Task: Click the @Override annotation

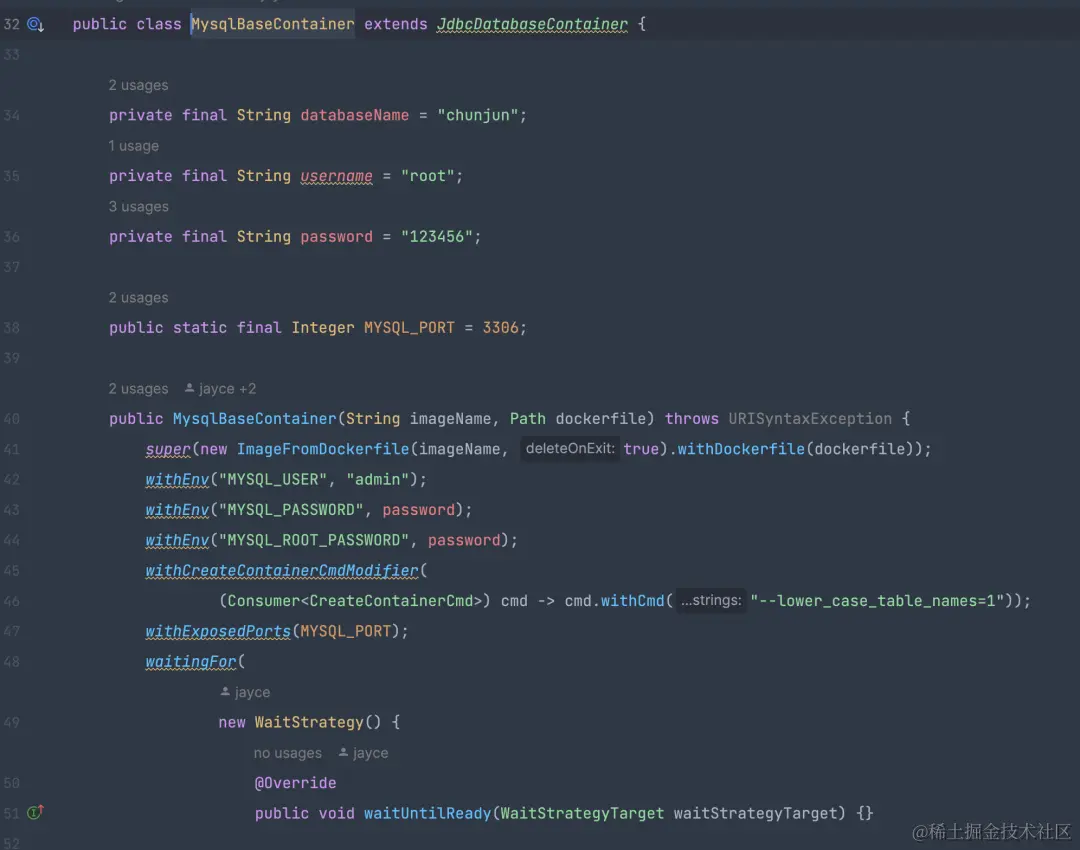Action: 295,783
